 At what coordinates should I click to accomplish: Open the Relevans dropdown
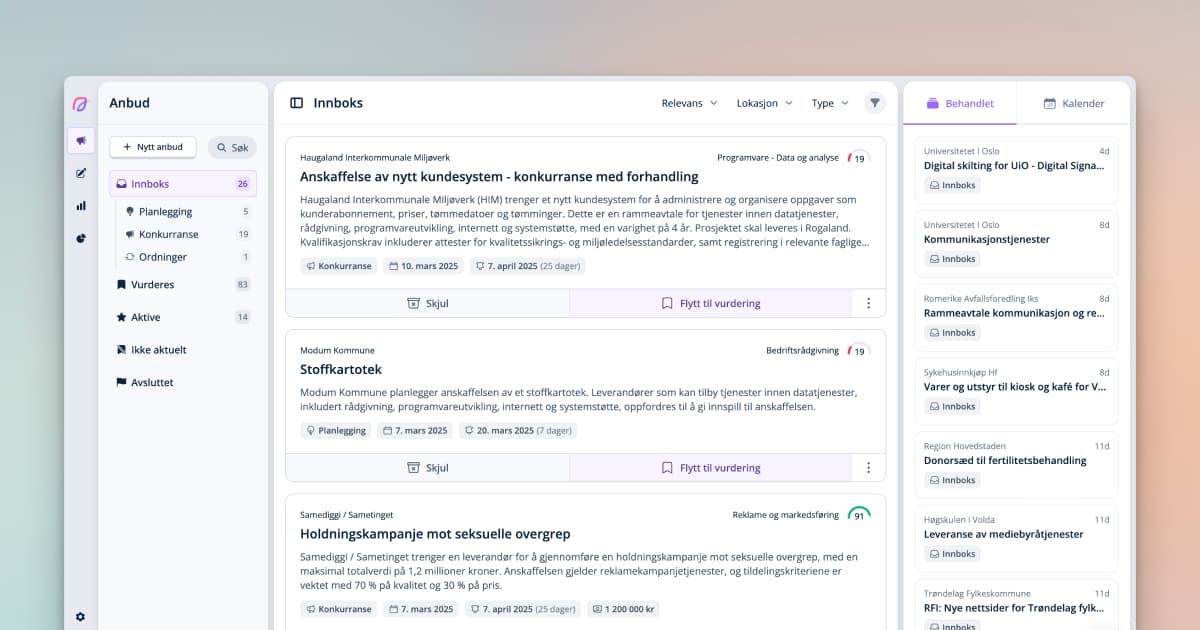688,102
